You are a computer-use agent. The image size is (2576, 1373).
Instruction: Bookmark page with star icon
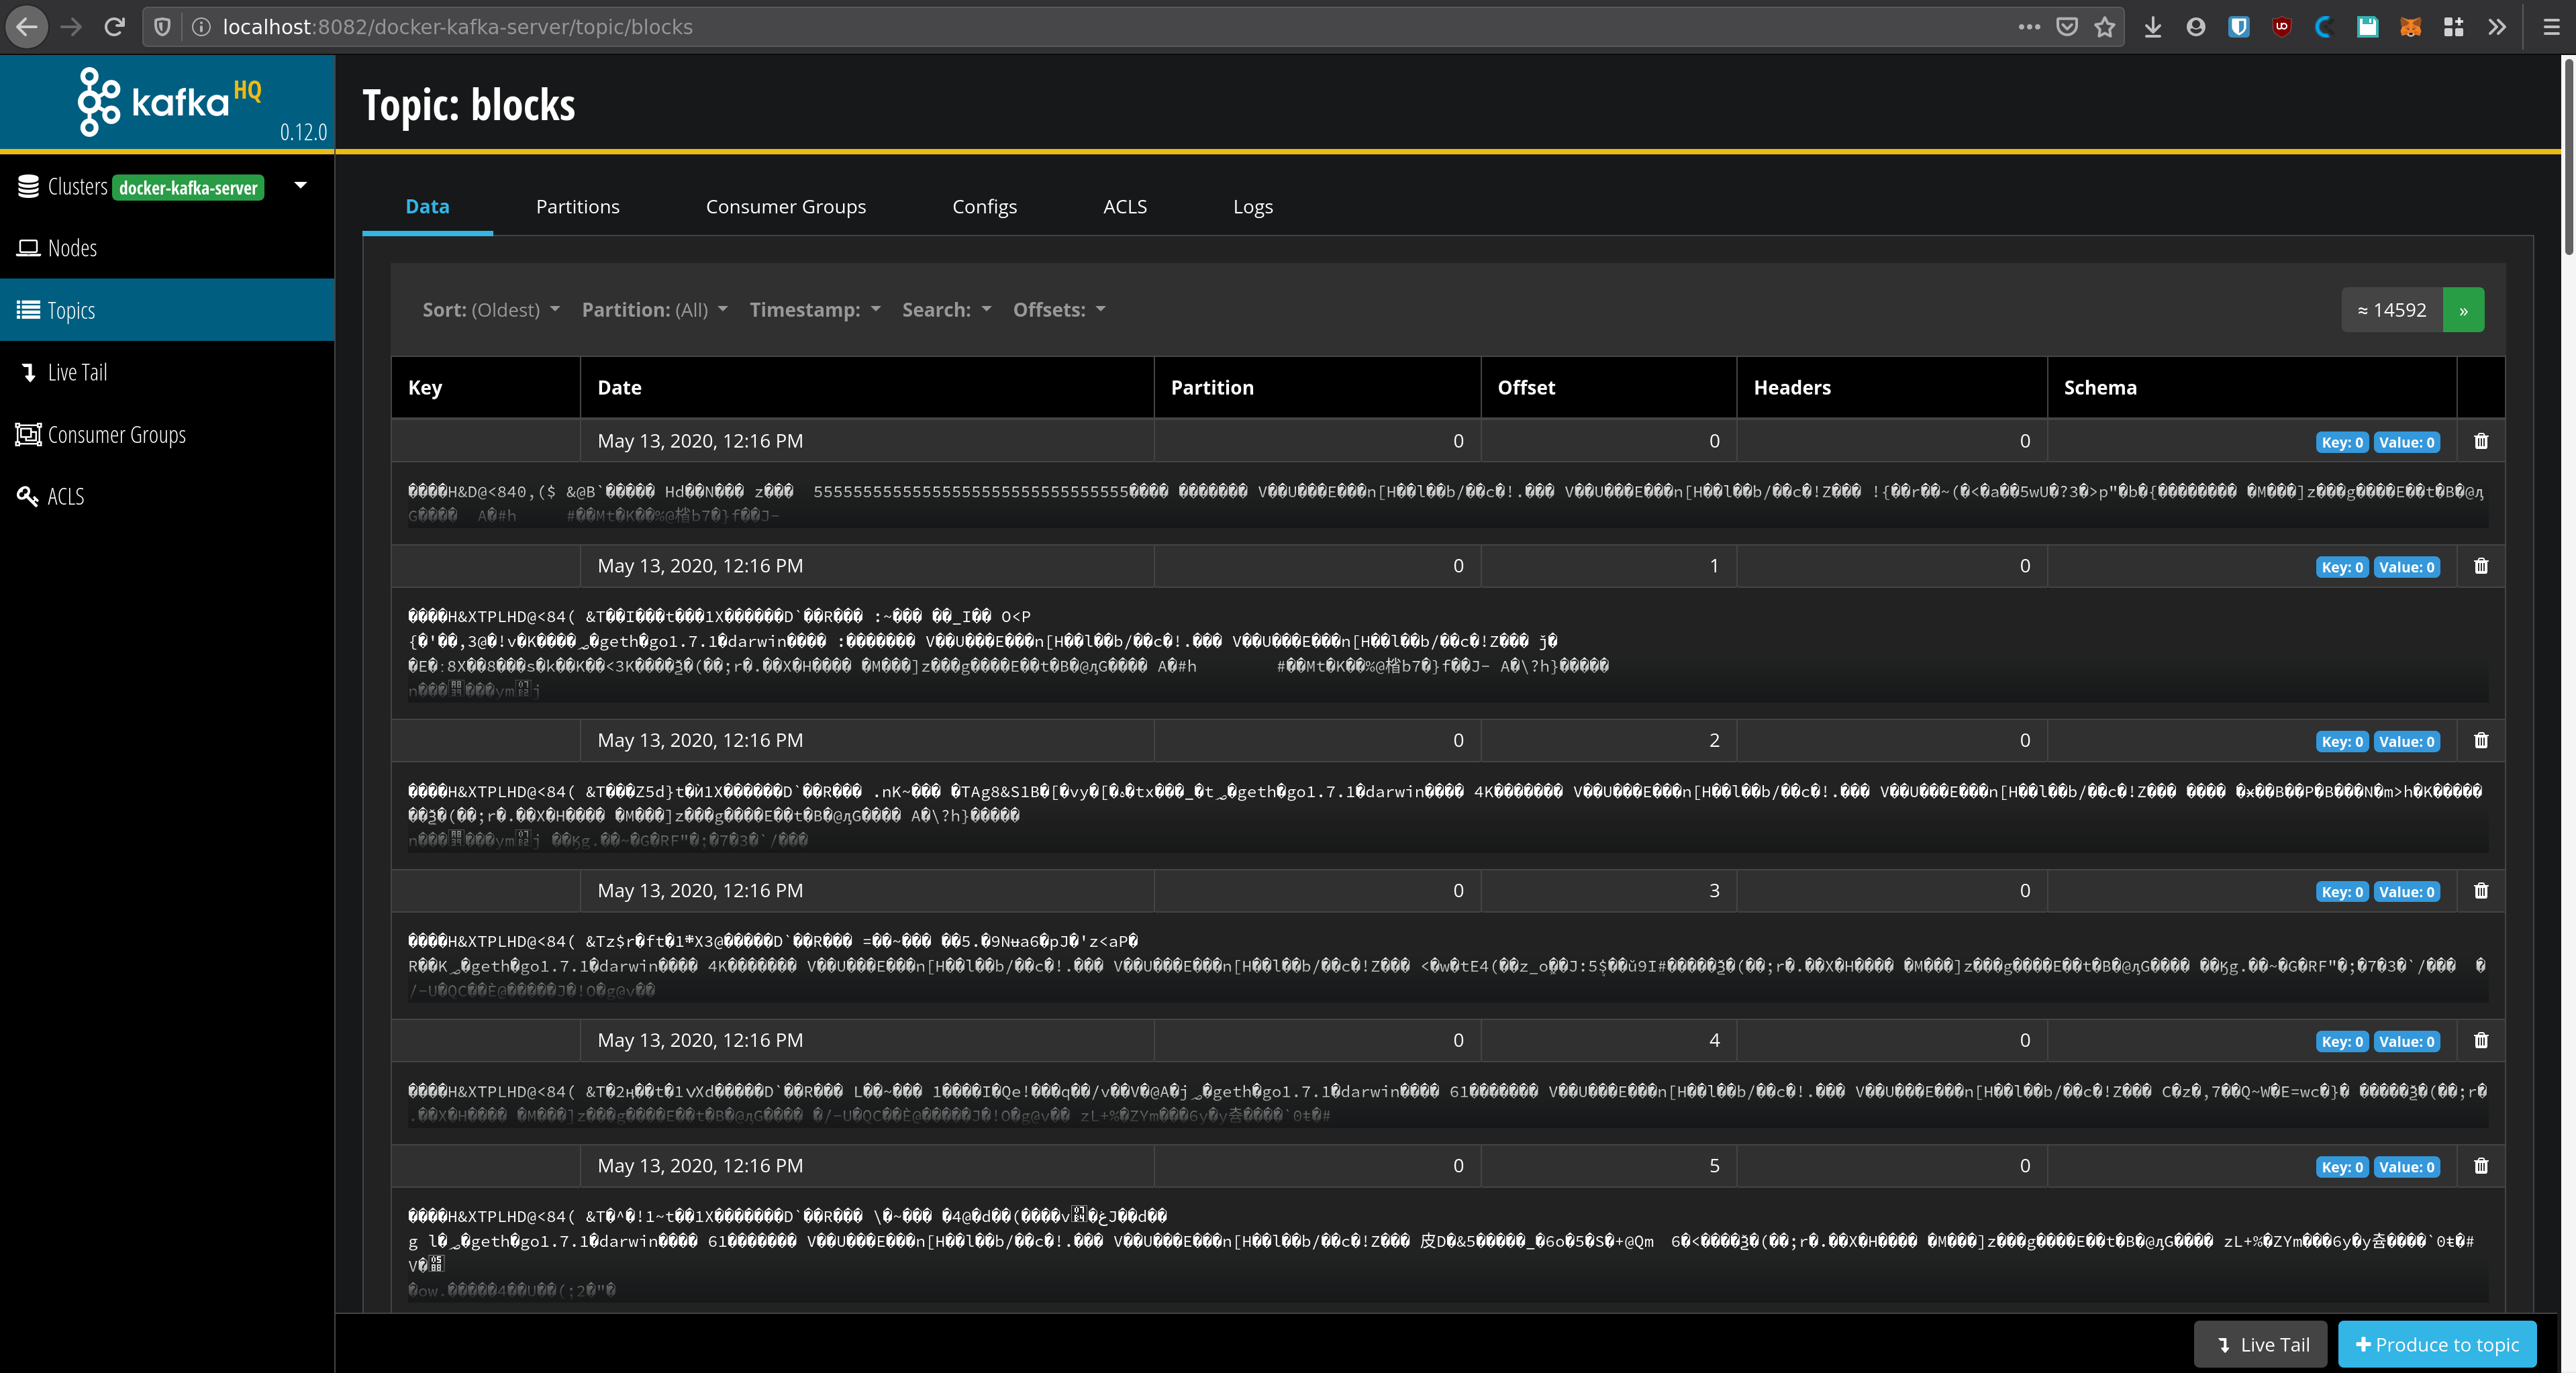(2105, 27)
